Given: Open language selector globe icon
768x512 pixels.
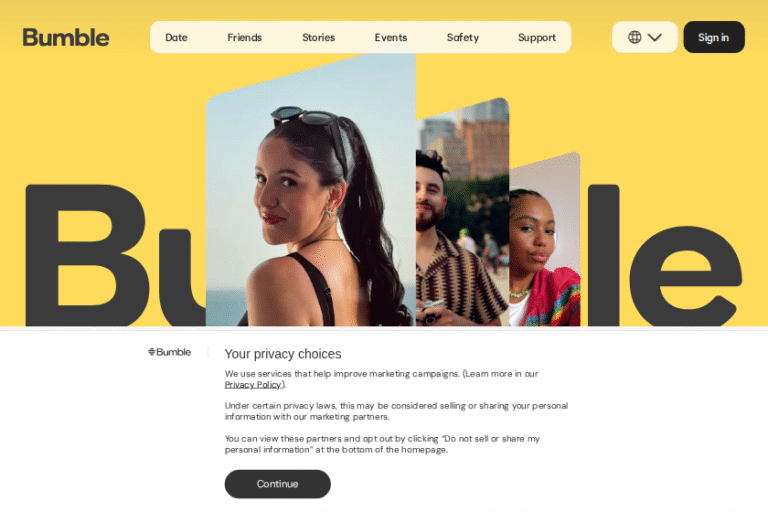Looking at the screenshot, I should [634, 37].
